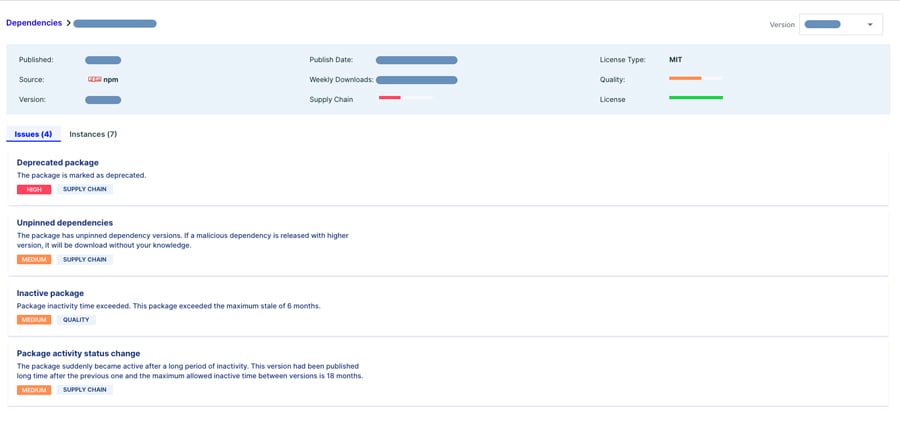Open the Instances (7) tab
Viewport: 900px width, 435px height.
coord(93,134)
